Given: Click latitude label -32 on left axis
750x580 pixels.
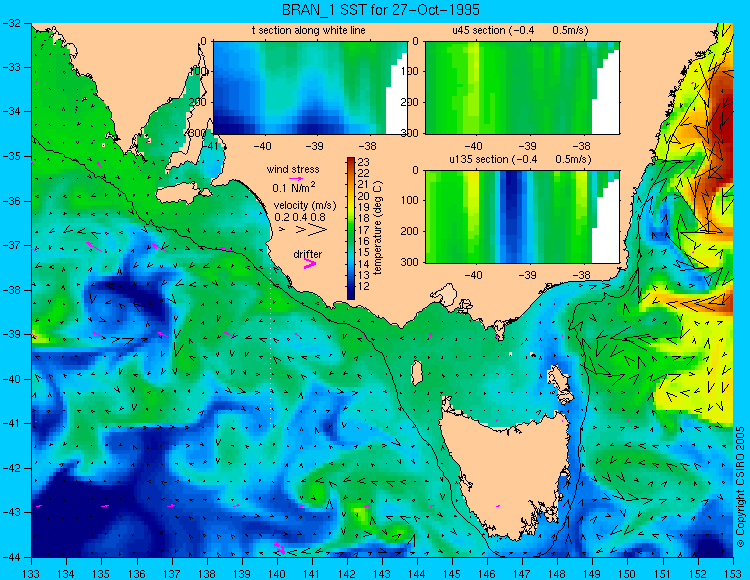Looking at the screenshot, I should (12, 22).
